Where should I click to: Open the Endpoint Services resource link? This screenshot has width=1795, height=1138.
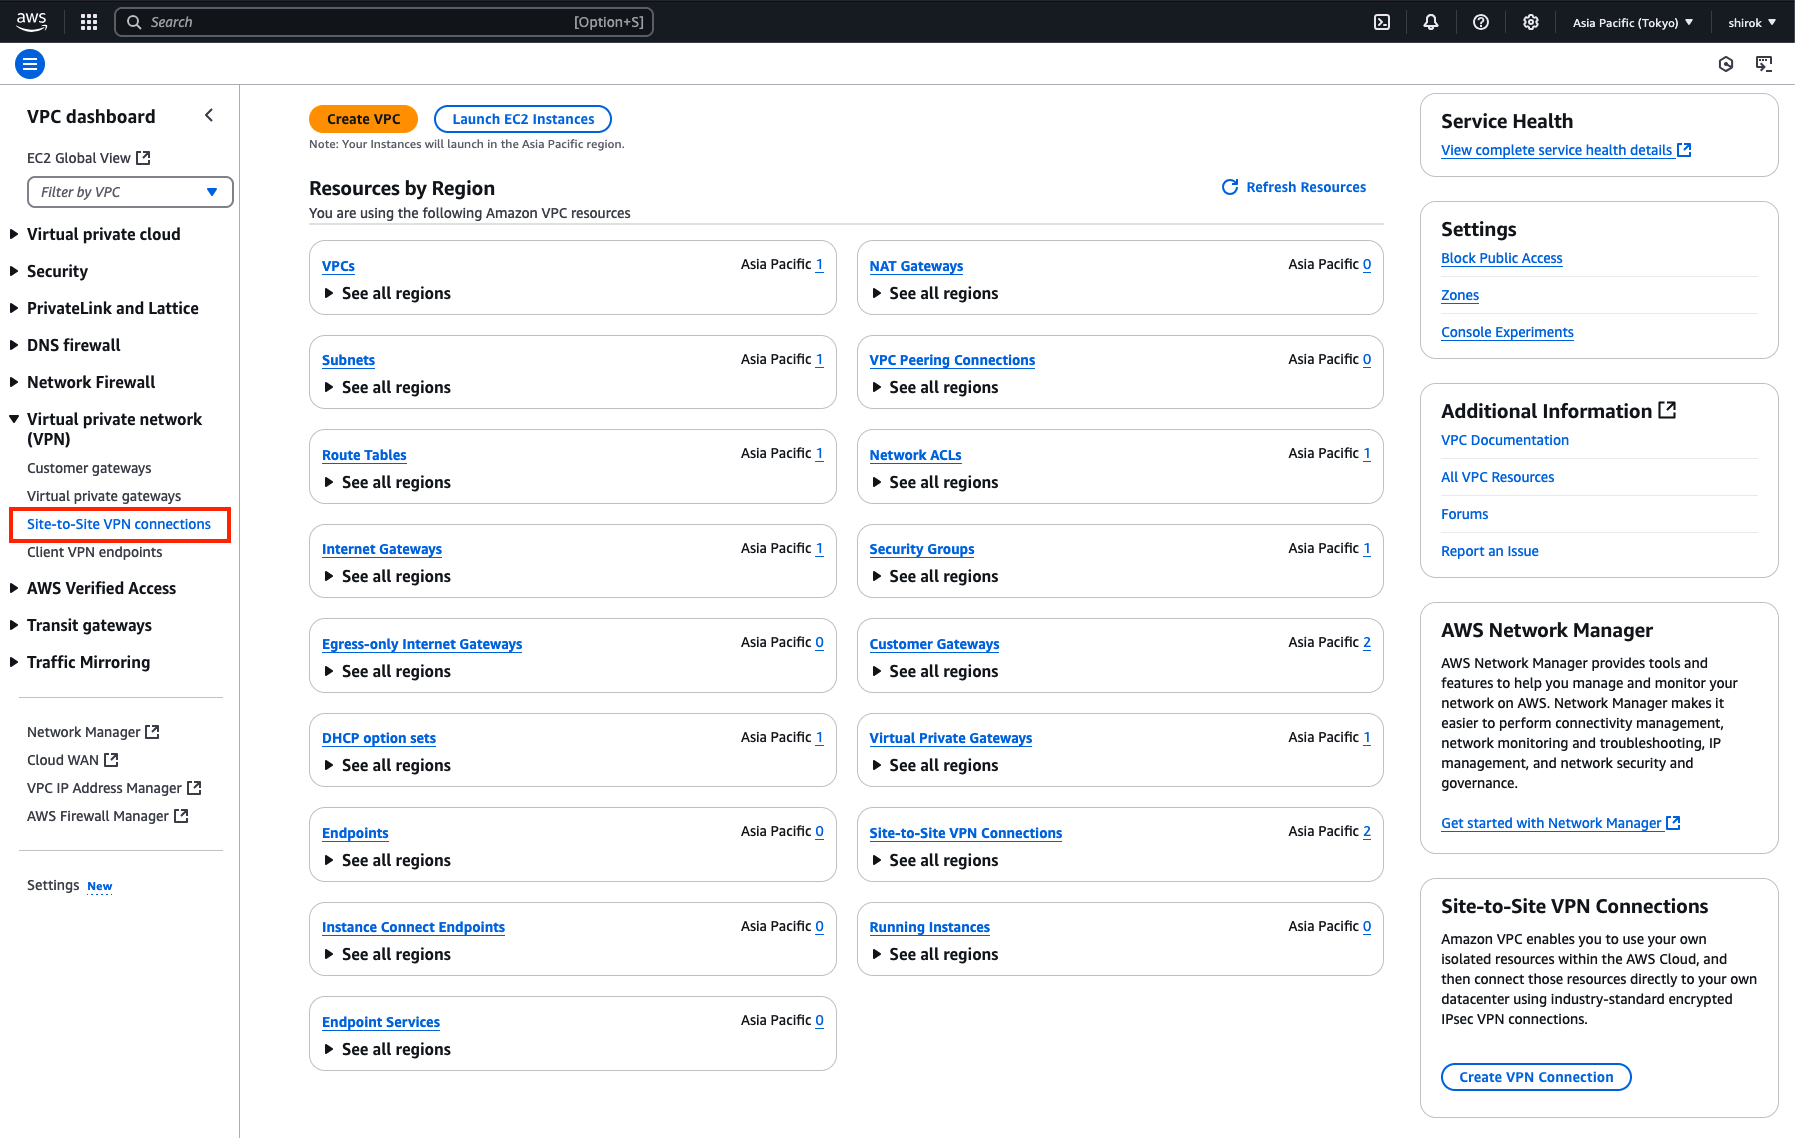(x=381, y=1022)
